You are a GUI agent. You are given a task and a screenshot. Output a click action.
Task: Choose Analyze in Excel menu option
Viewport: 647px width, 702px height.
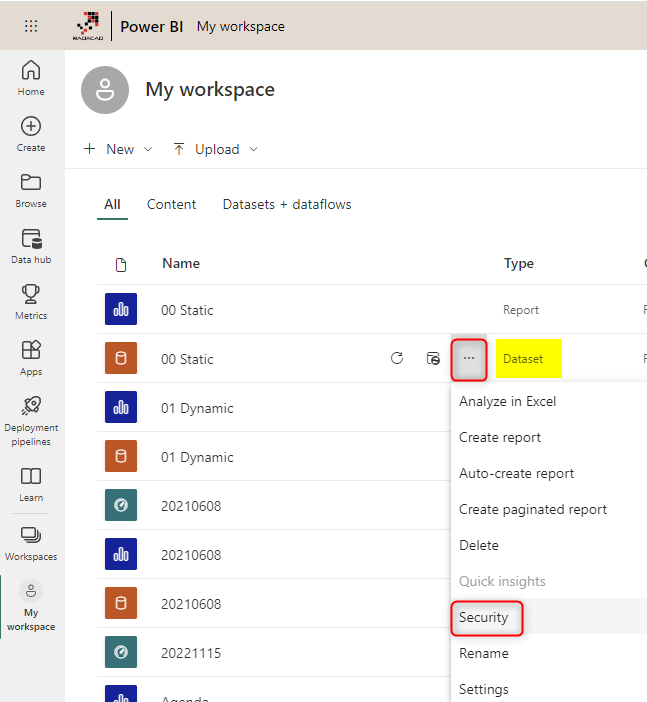[x=507, y=401]
